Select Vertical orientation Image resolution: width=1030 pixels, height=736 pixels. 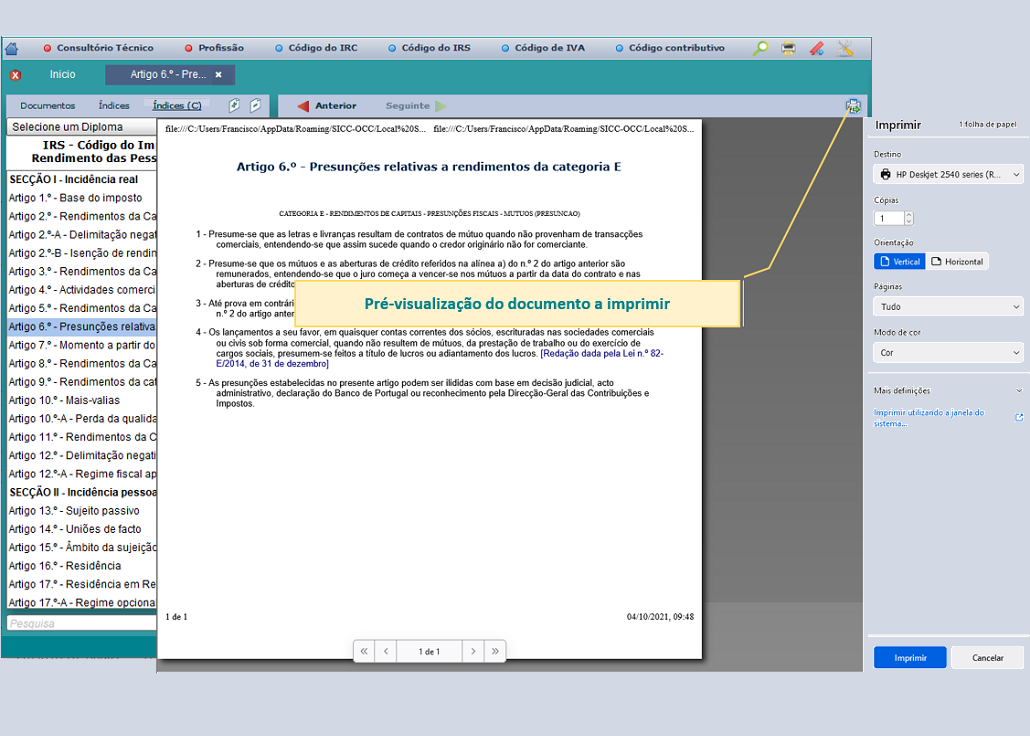coord(899,262)
